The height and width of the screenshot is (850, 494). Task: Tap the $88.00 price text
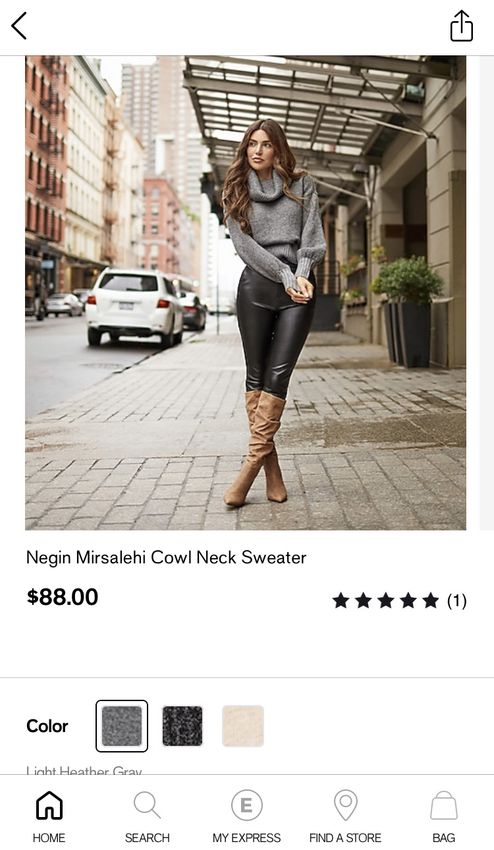click(x=62, y=597)
